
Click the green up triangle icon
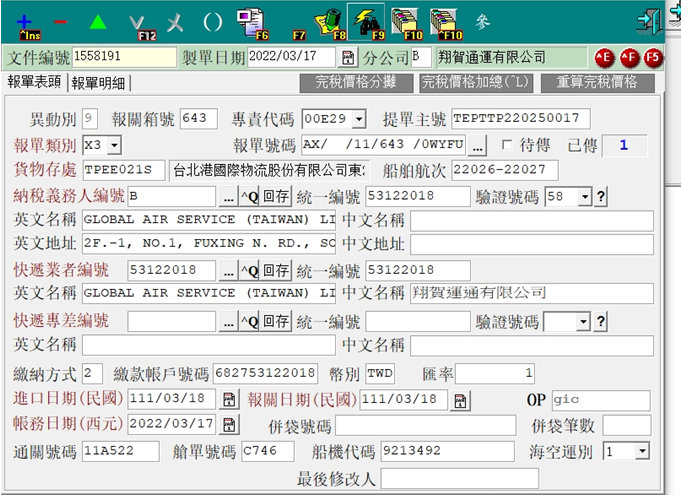(97, 21)
